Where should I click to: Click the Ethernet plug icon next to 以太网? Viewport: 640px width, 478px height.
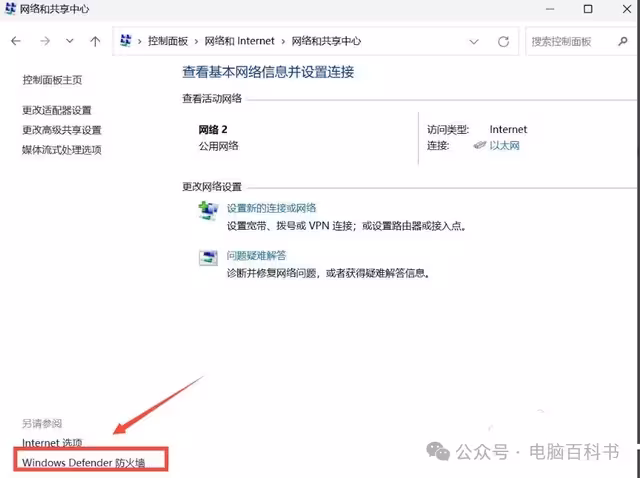pos(481,146)
